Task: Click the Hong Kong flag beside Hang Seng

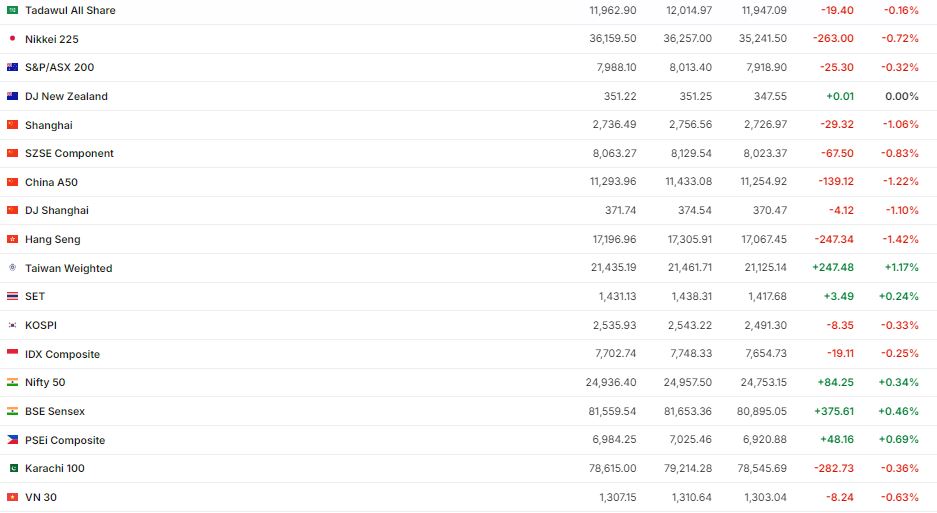Action: [x=12, y=239]
